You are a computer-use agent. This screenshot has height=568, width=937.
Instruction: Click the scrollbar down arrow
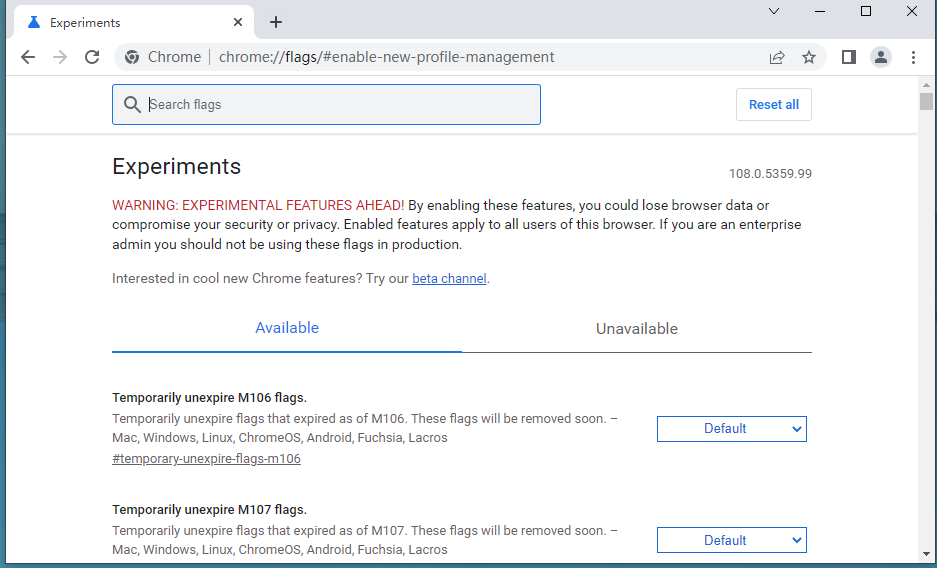[x=927, y=553]
